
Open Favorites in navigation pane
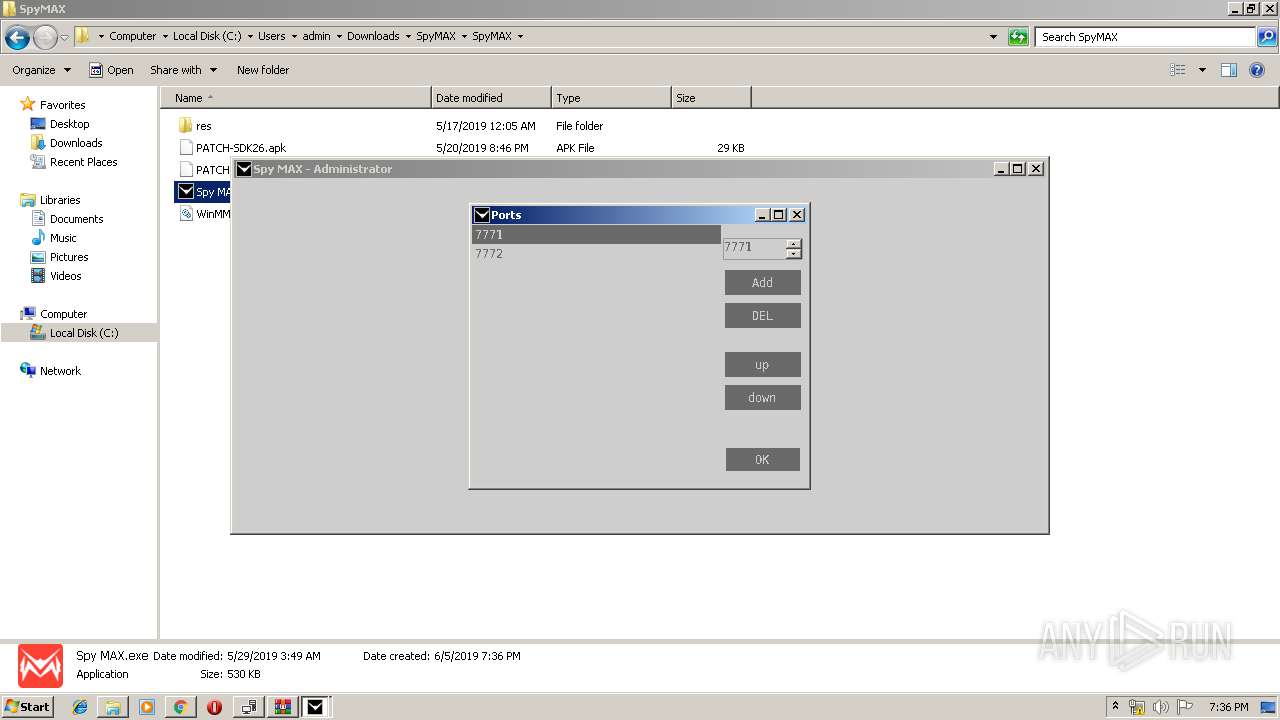pyautogui.click(x=62, y=105)
